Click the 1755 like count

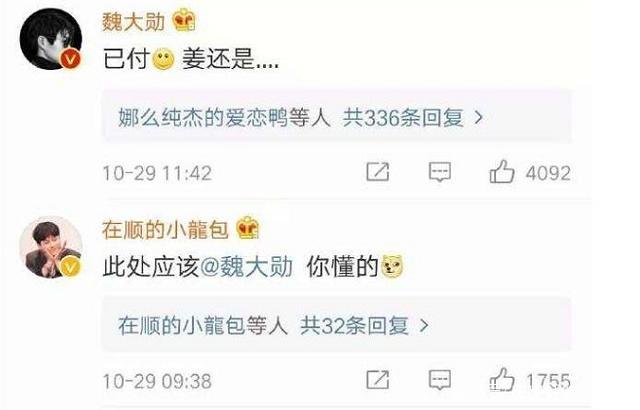pos(548,381)
